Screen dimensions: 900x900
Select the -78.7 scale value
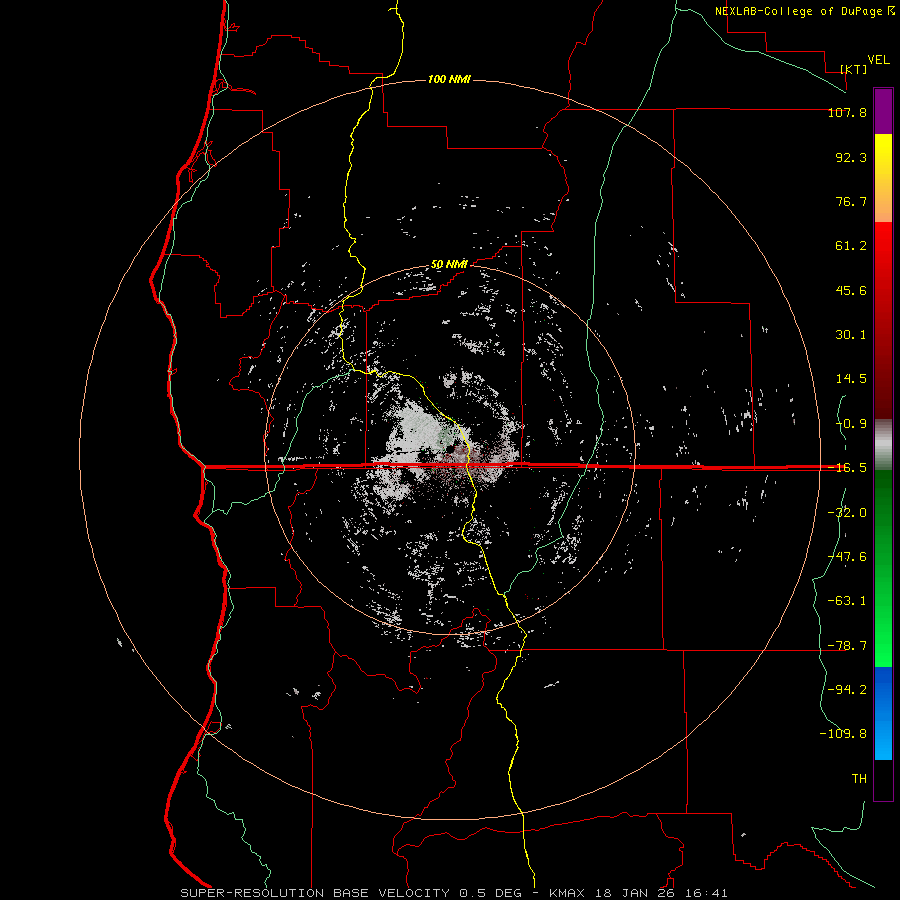coord(847,646)
